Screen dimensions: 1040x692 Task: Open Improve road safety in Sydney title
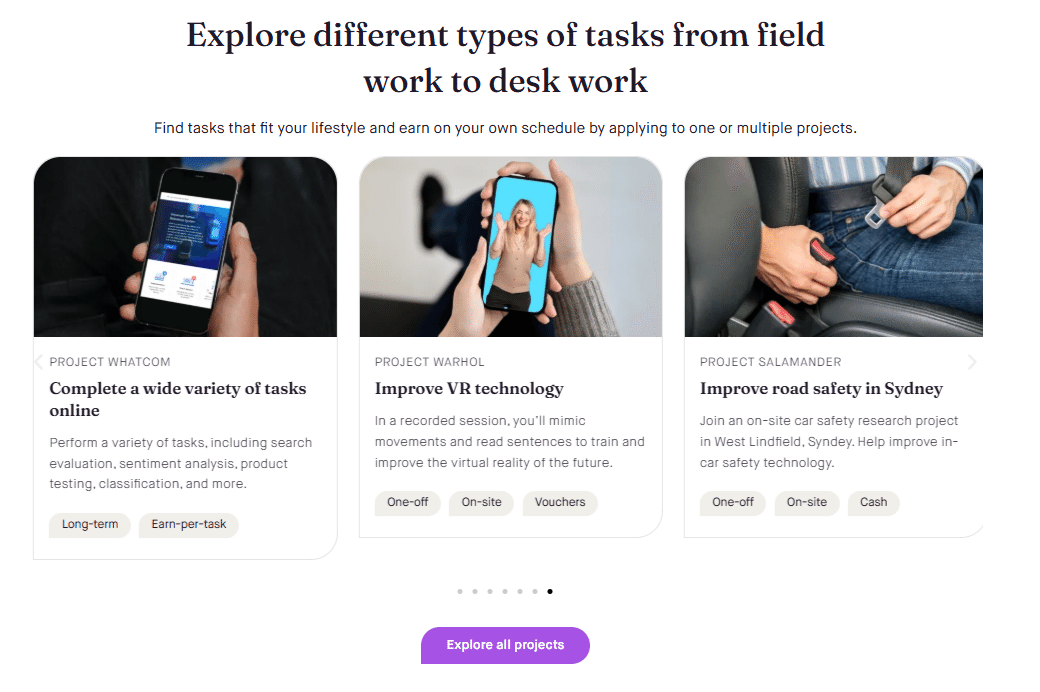tap(821, 389)
